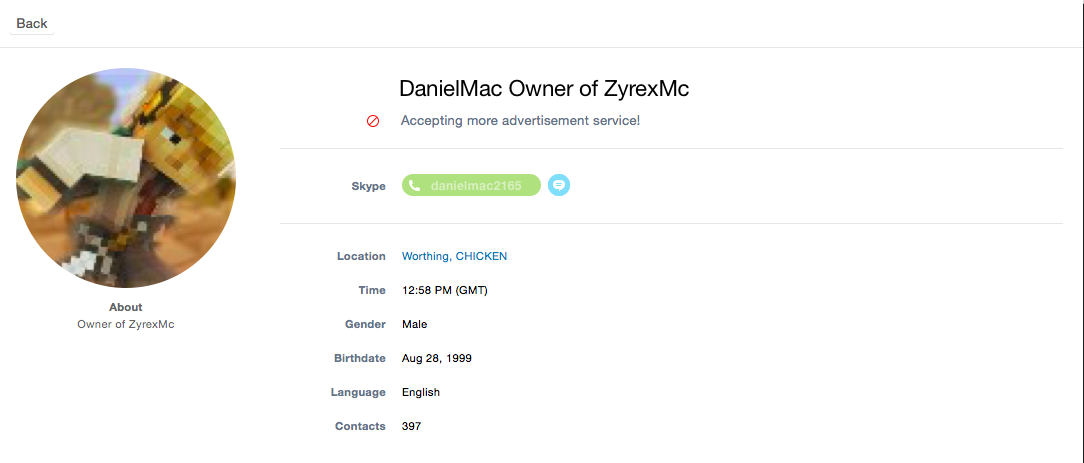
Task: Click the 12:58 PM (GMT) time value
Action: tap(445, 290)
